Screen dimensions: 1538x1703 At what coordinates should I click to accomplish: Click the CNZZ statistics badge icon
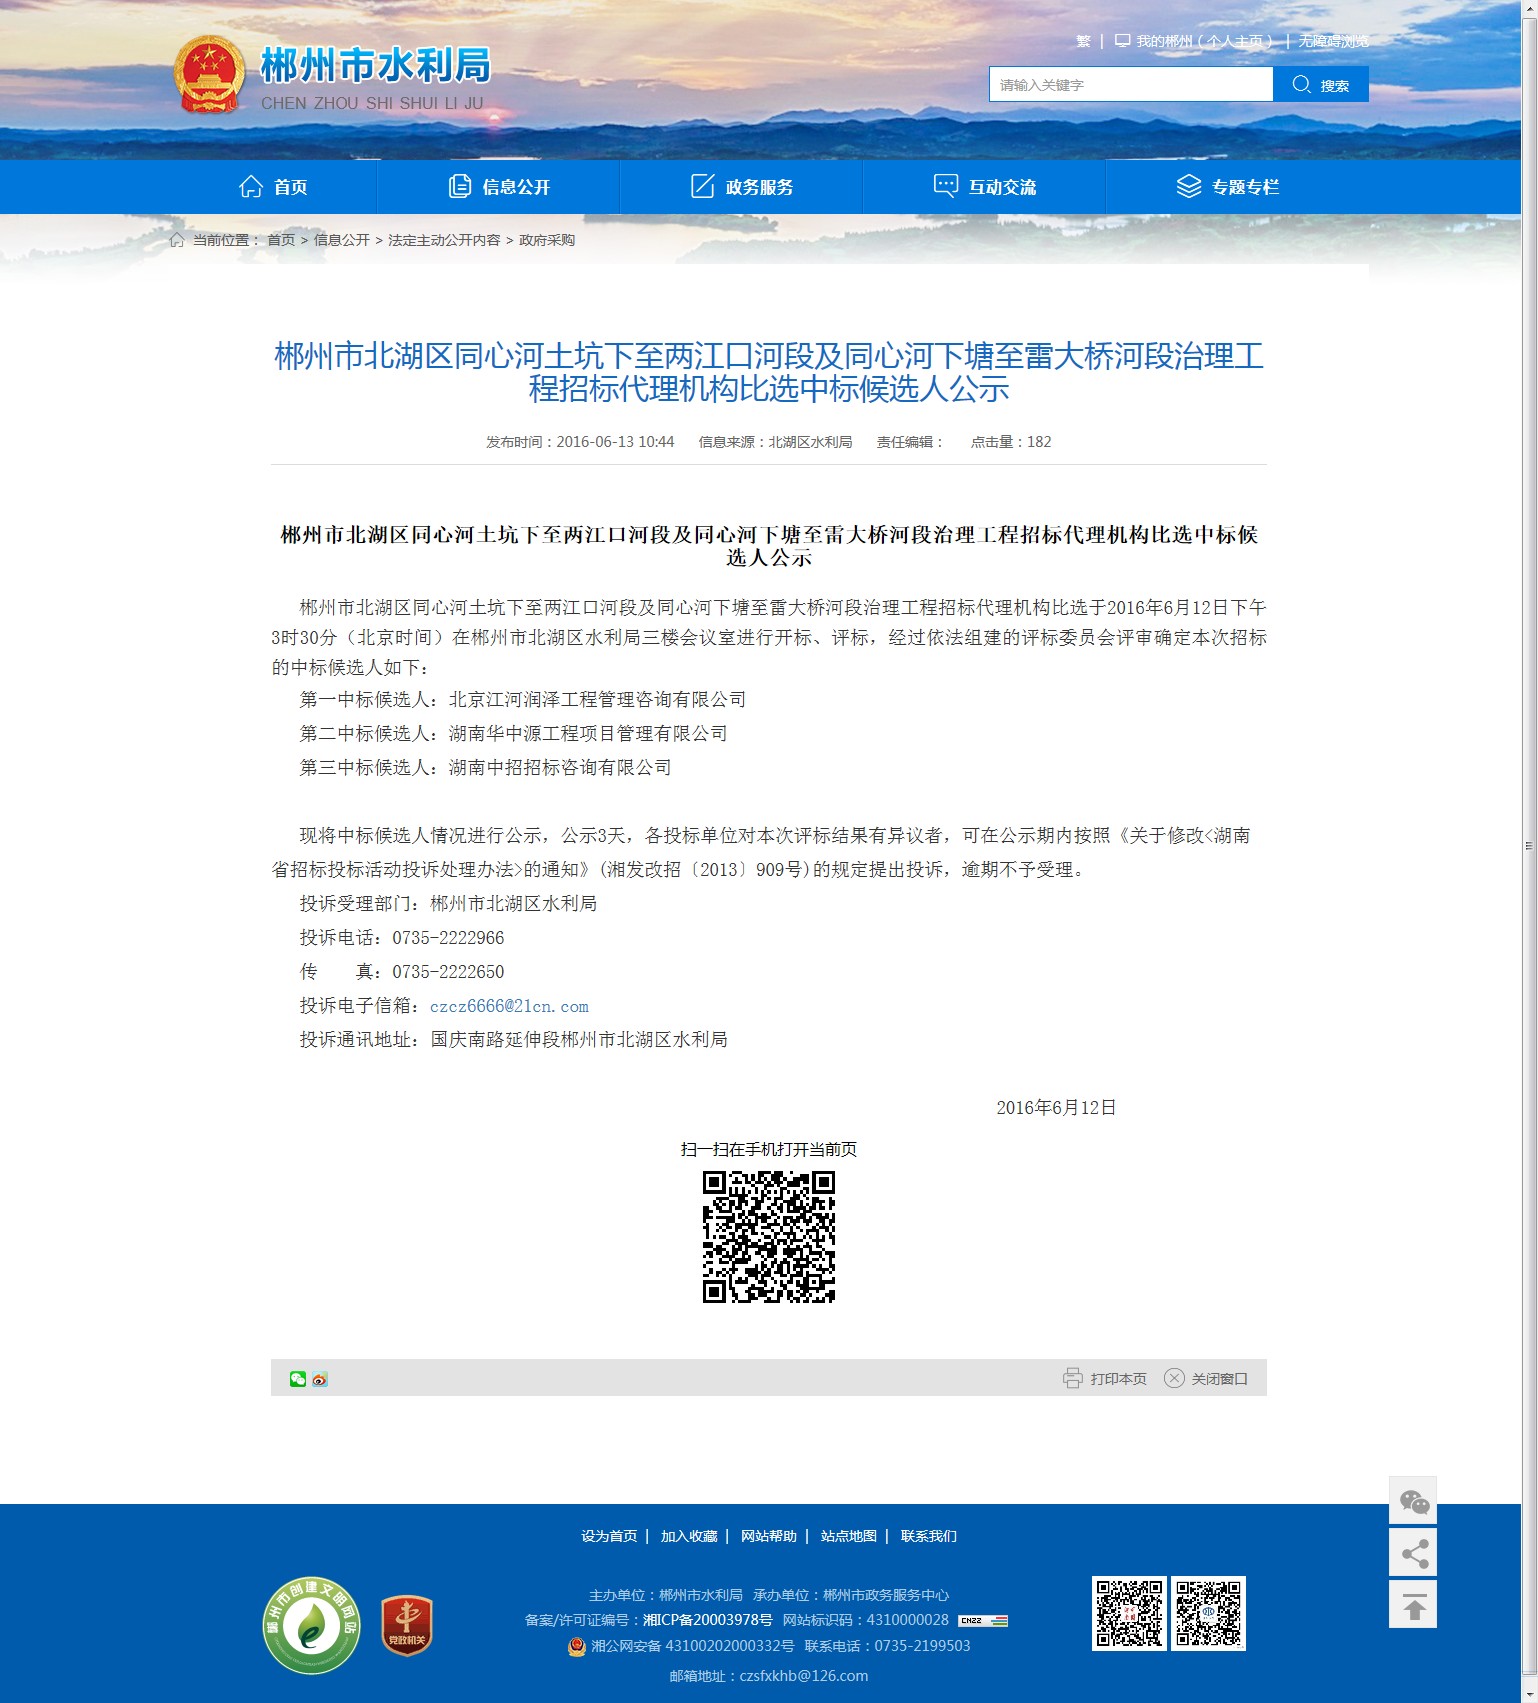click(983, 1621)
